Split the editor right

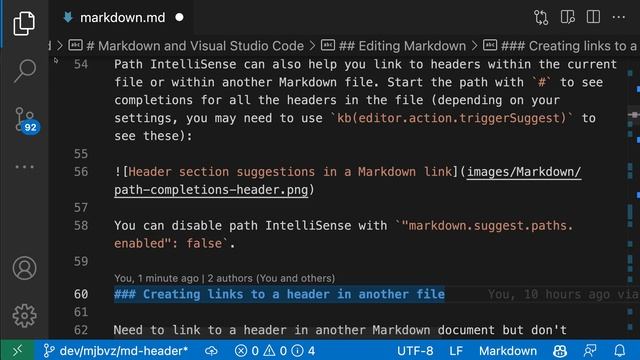pos(593,17)
